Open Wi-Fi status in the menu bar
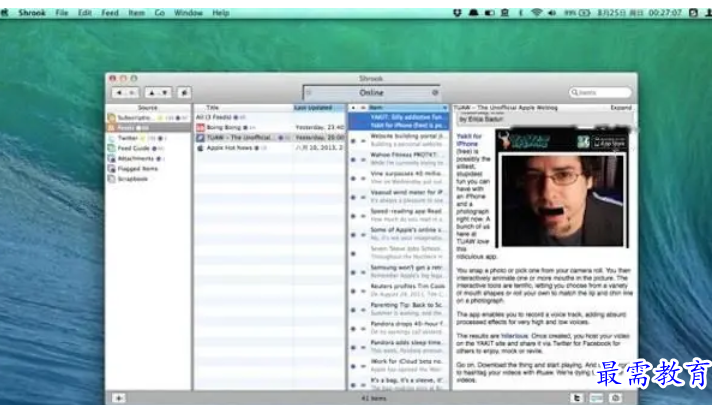The width and height of the screenshot is (718, 405). pyautogui.click(x=536, y=13)
